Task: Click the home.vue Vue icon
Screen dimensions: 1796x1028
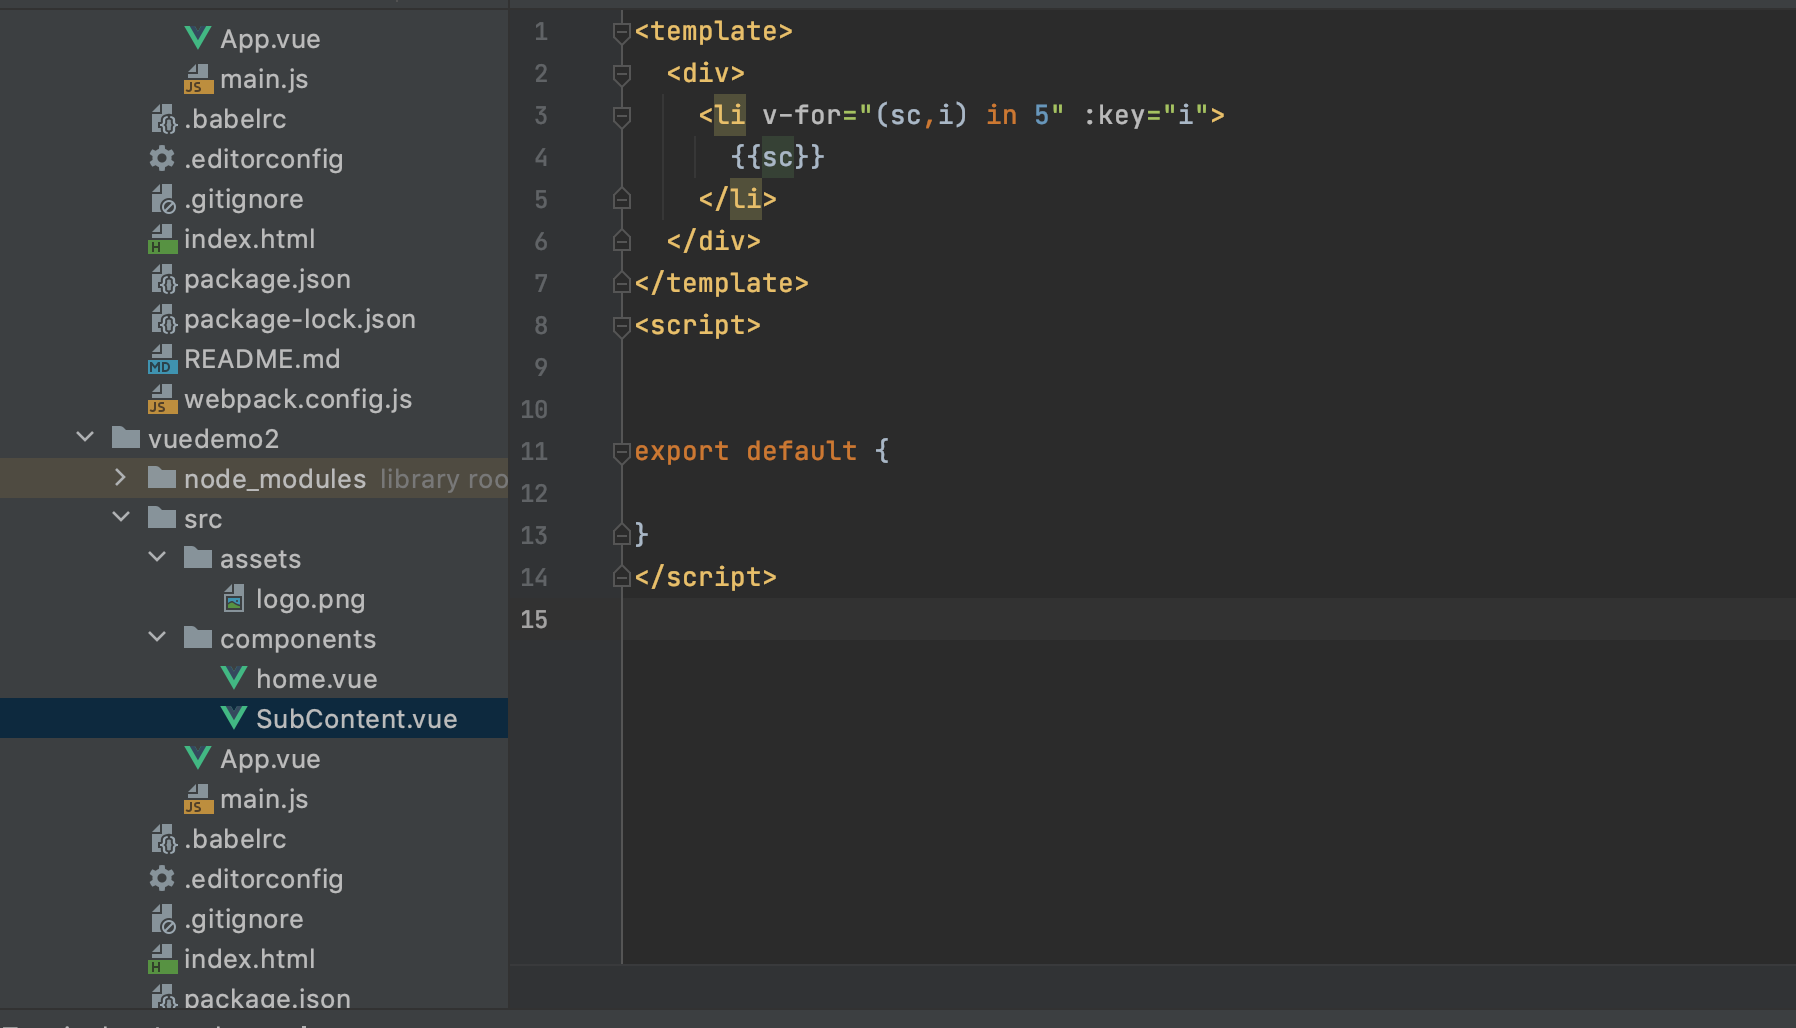Action: pos(234,678)
